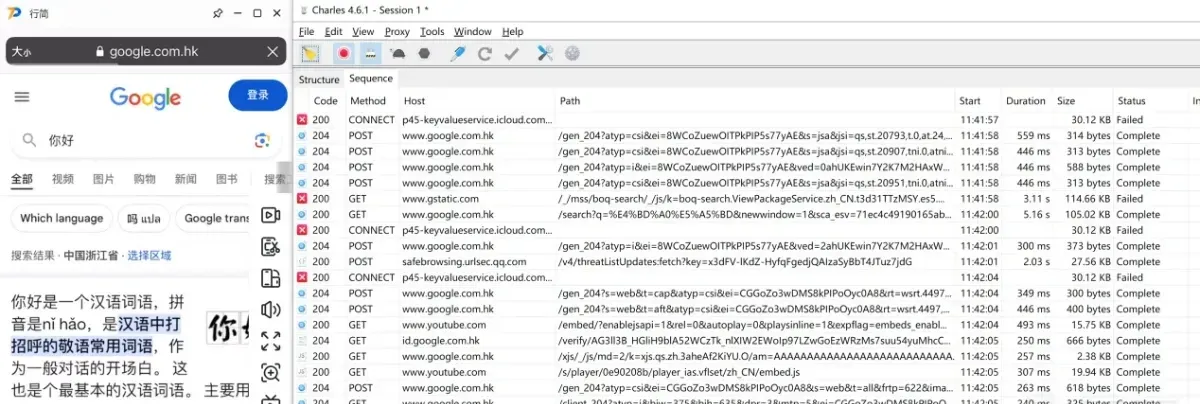This screenshot has width=1200, height=404.
Task: Click the Repeat request arrow icon
Action: click(485, 53)
